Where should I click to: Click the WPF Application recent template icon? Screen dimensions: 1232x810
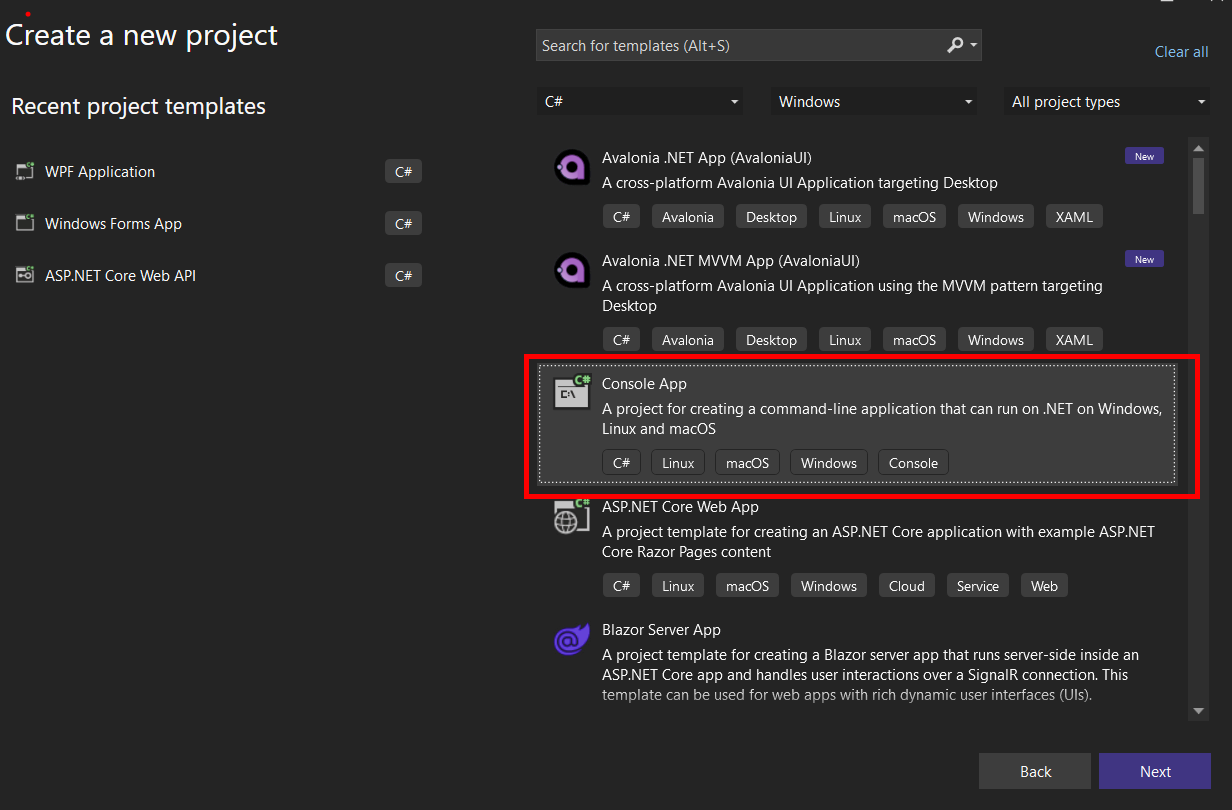click(x=25, y=171)
